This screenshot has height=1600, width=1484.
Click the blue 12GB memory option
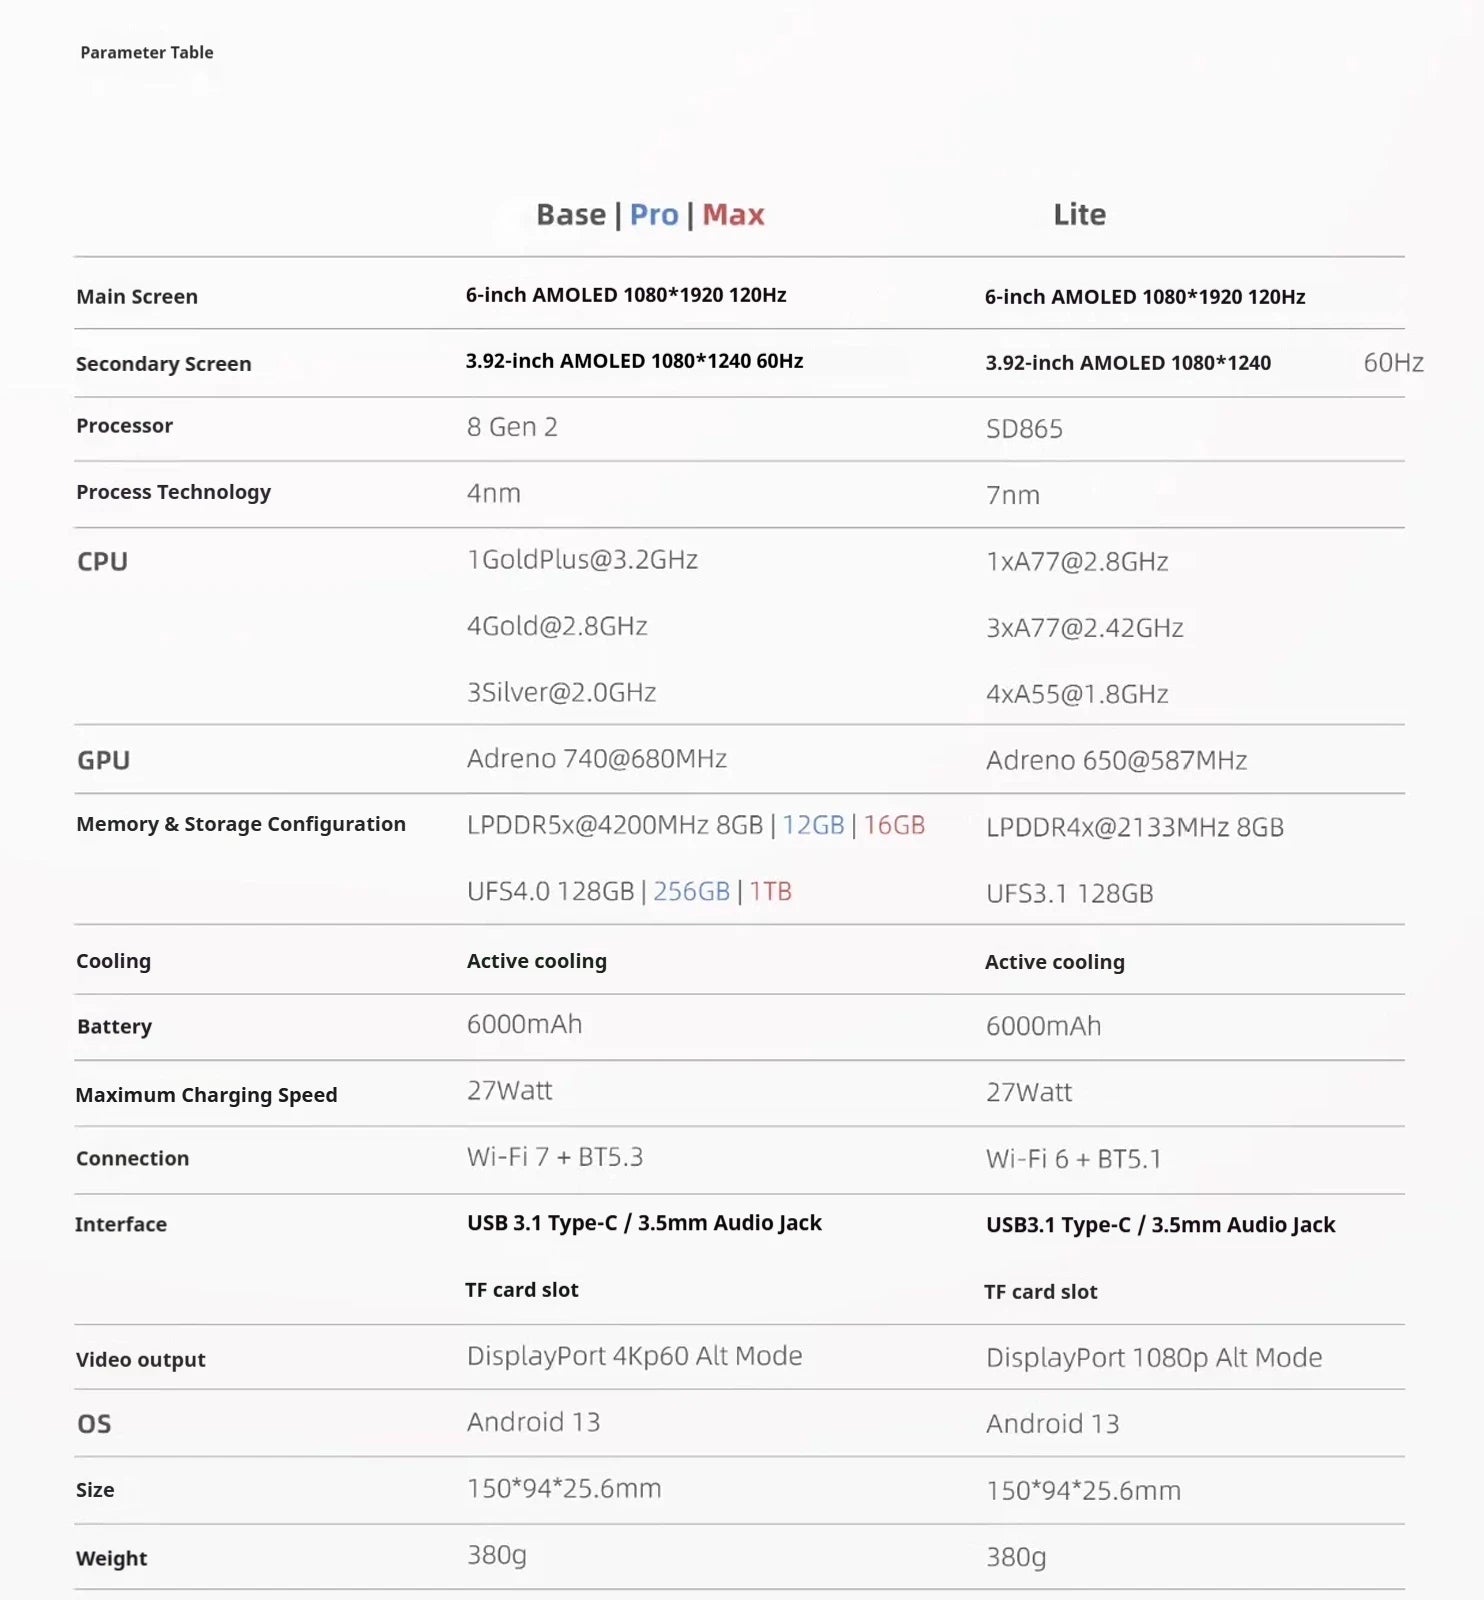pos(813,825)
